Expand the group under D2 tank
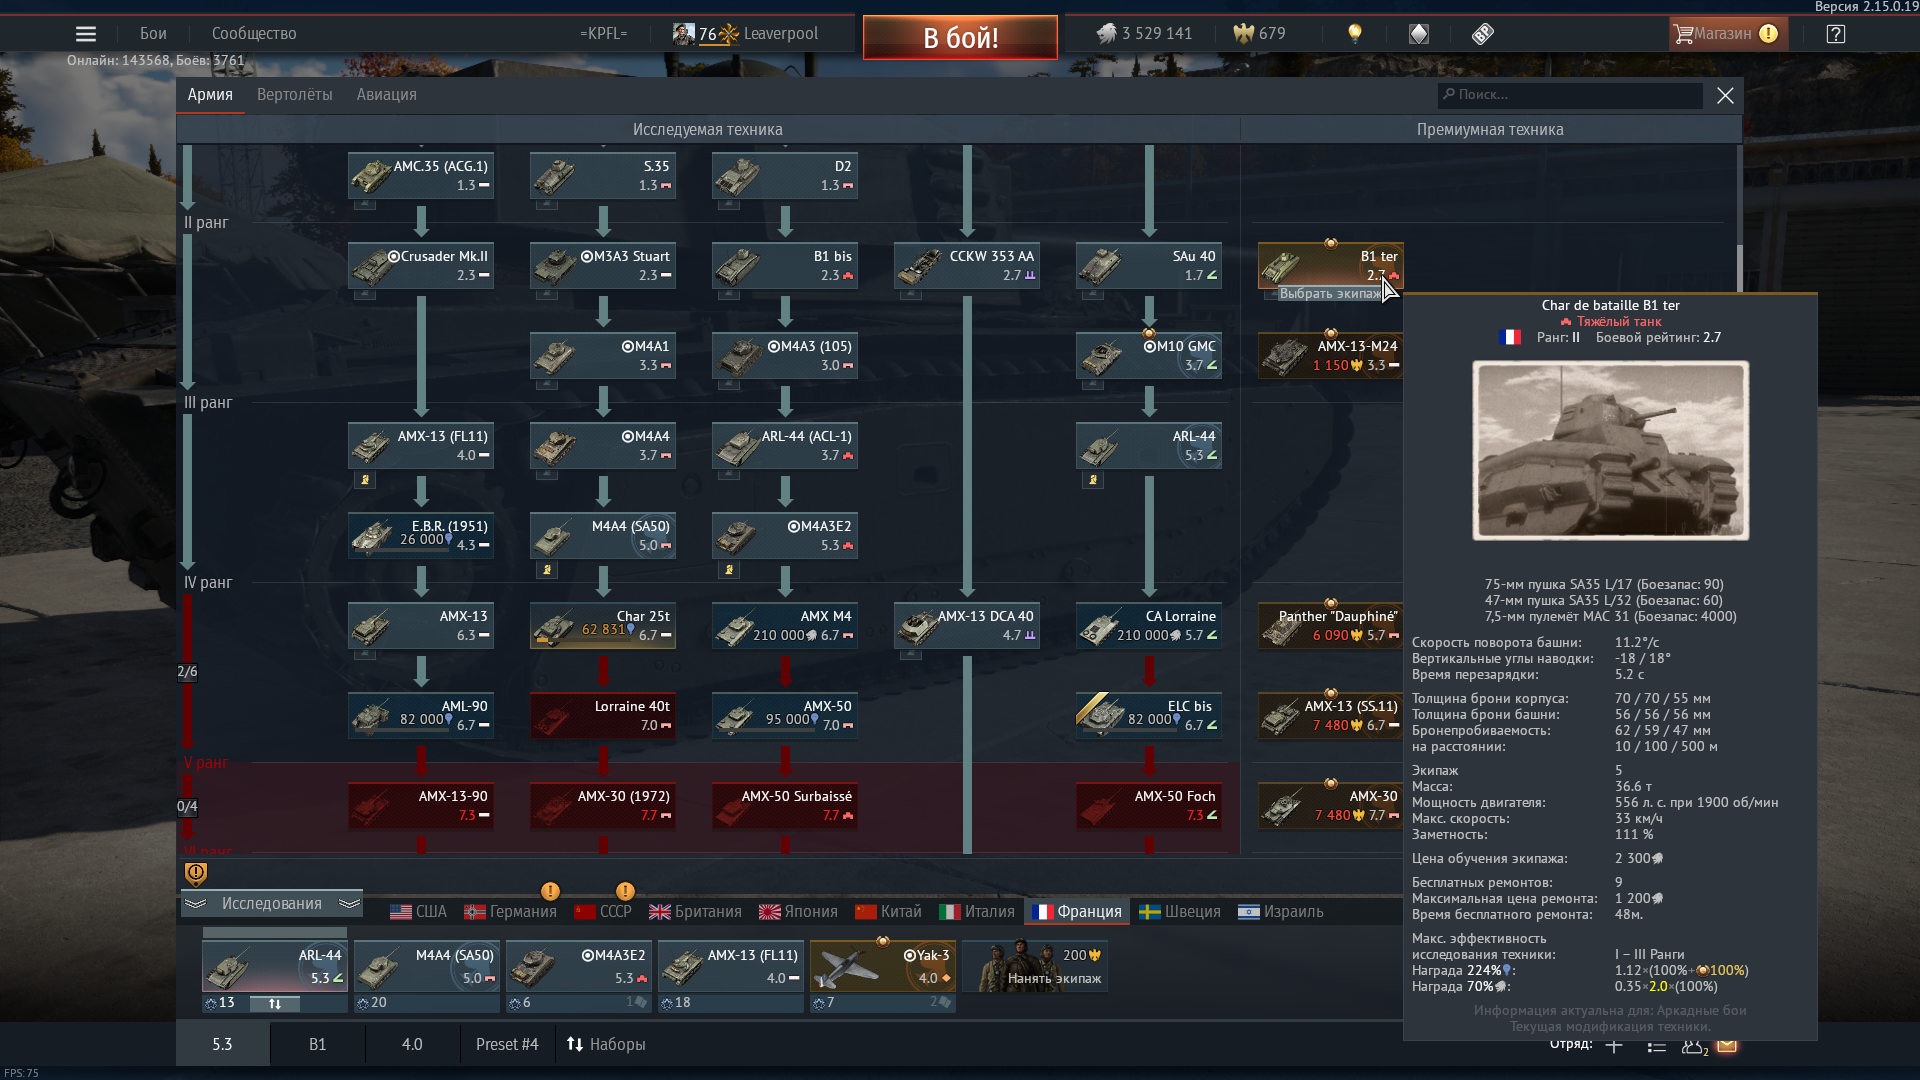Viewport: 1920px width, 1080px height. click(728, 204)
